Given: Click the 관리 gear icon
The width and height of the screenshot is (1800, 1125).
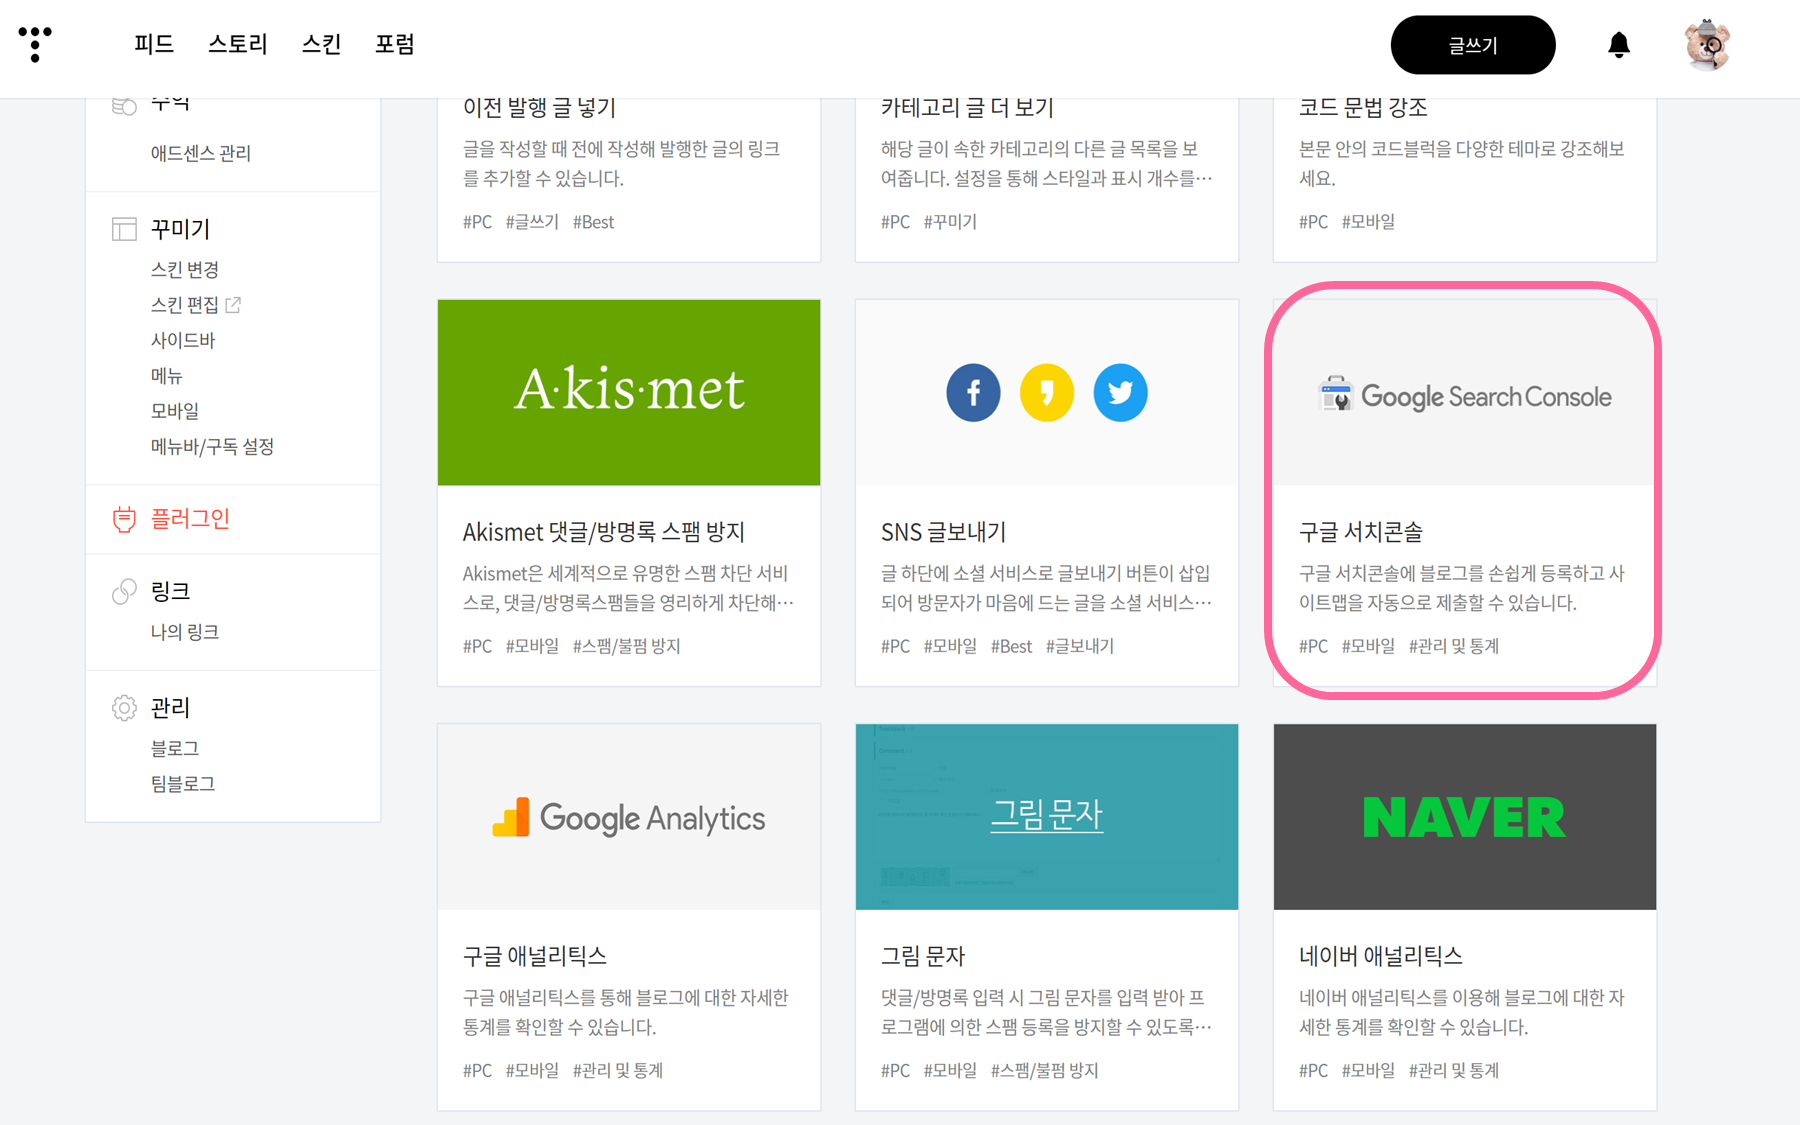Looking at the screenshot, I should [x=123, y=707].
